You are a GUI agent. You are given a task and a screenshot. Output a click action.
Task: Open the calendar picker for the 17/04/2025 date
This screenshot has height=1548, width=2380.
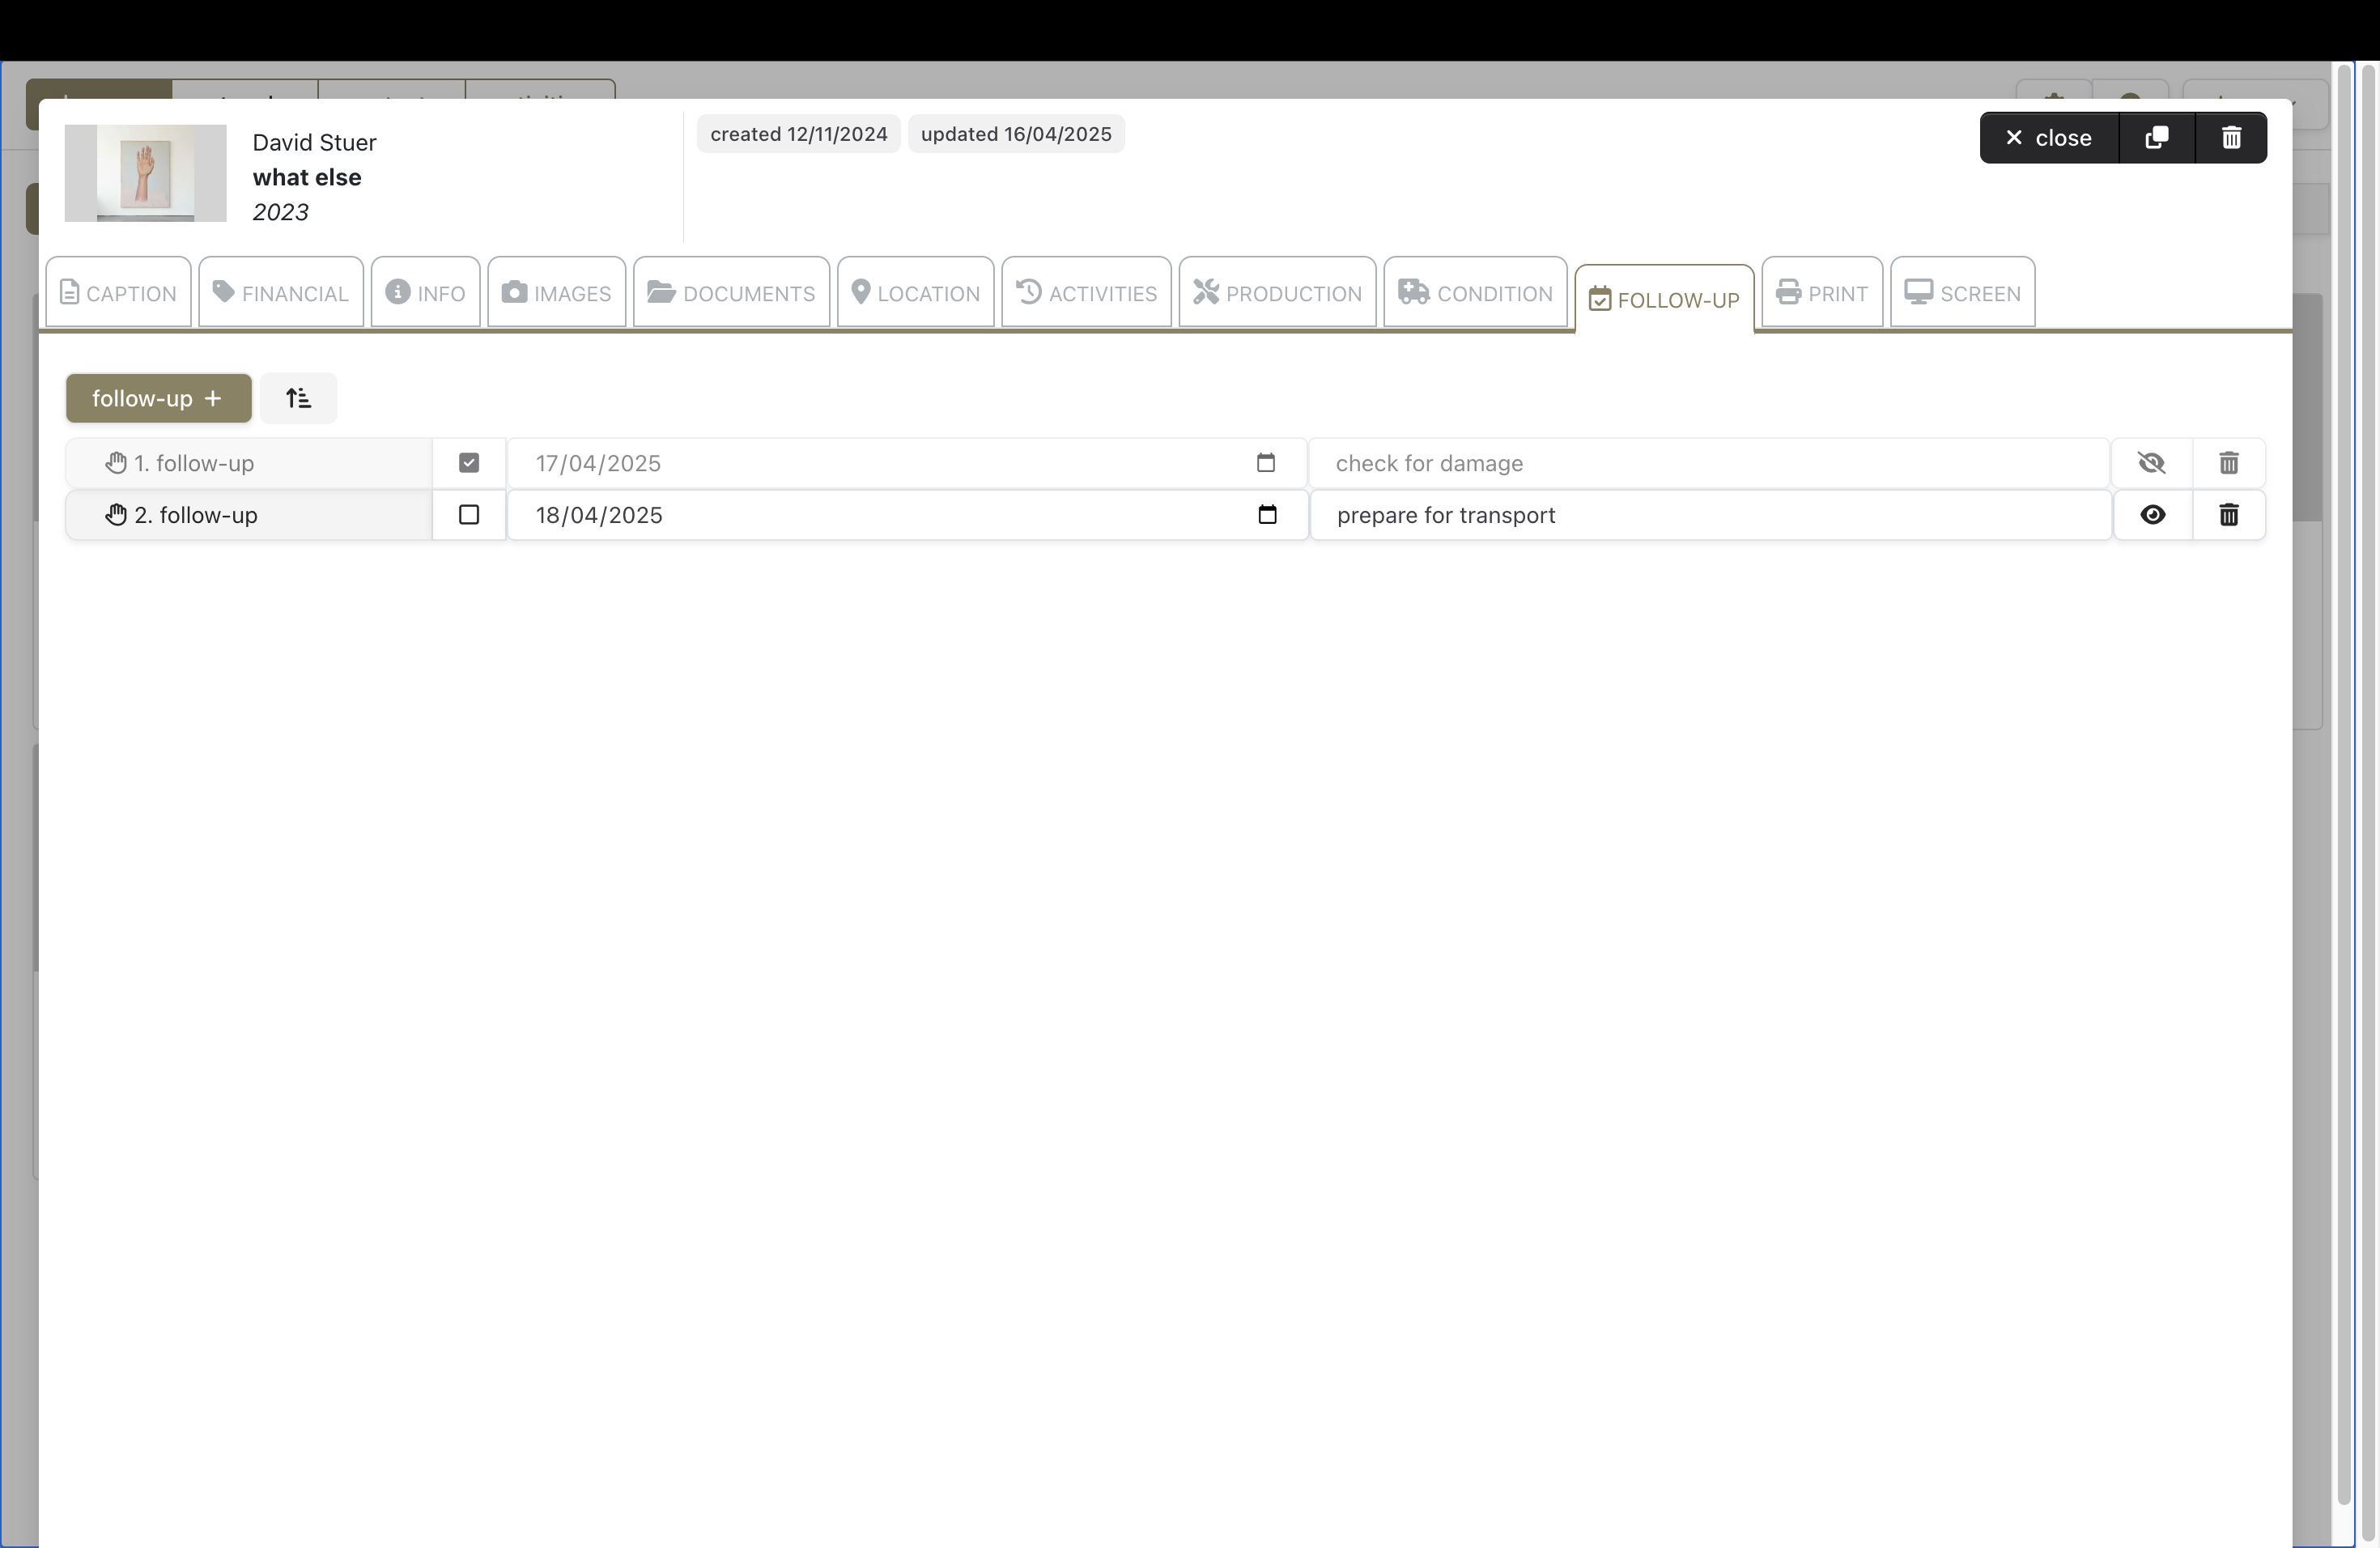[1265, 463]
